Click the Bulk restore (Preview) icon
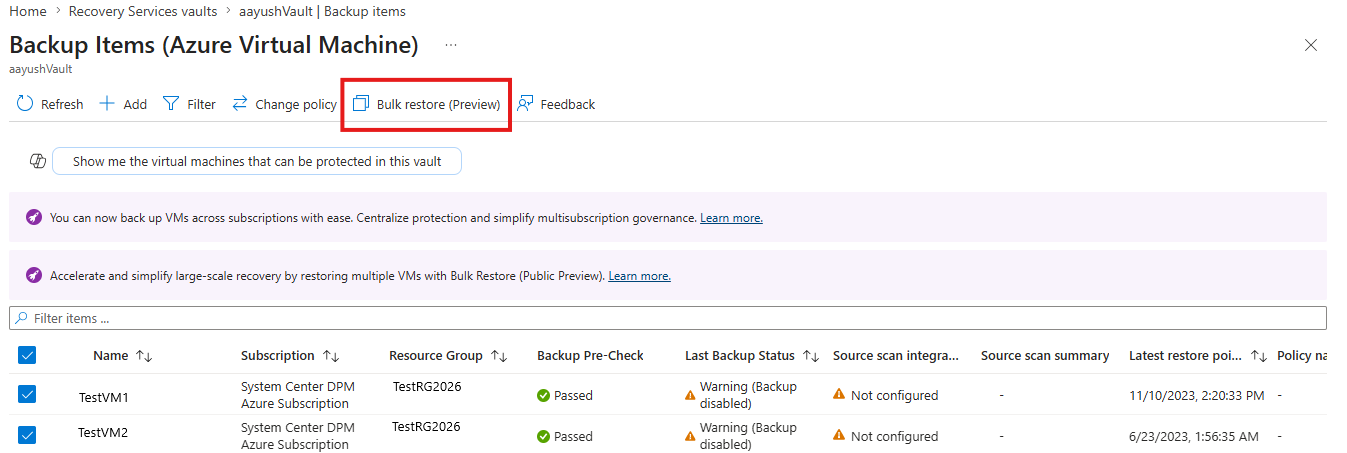This screenshot has width=1347, height=453. point(361,104)
